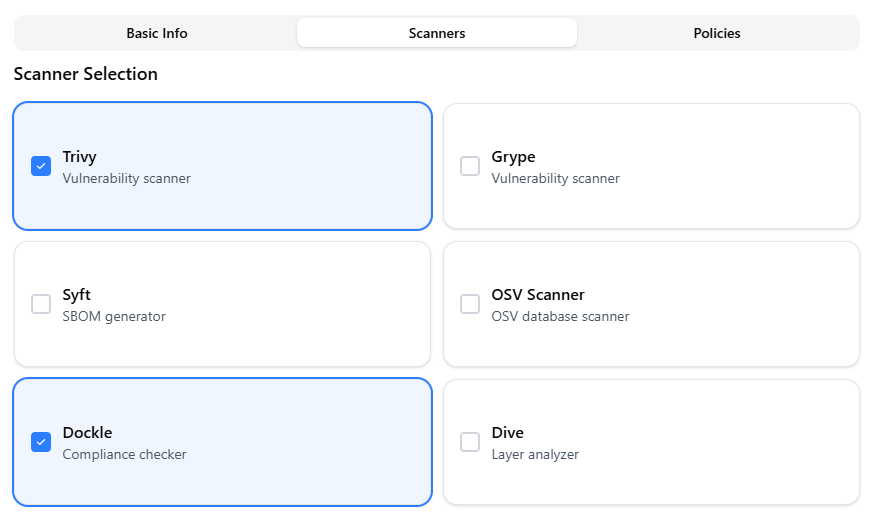Viewport: 871px width, 513px height.
Task: Click the Trivy card title
Action: 79,157
